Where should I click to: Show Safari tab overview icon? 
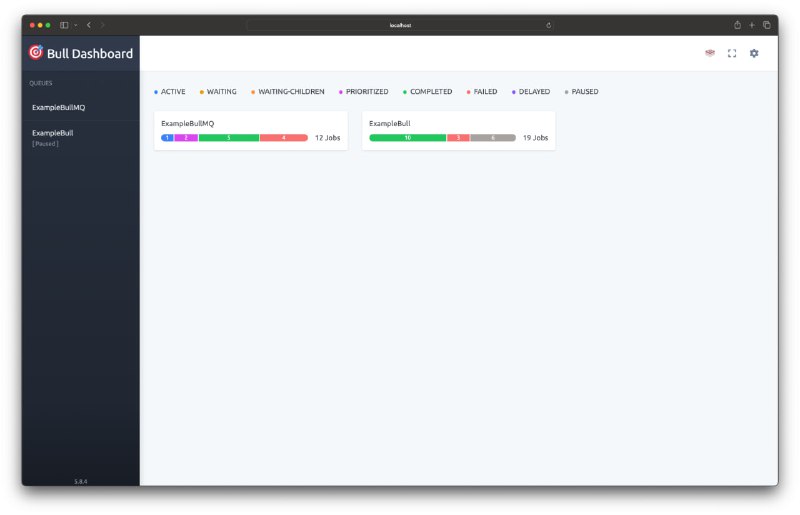coord(767,25)
